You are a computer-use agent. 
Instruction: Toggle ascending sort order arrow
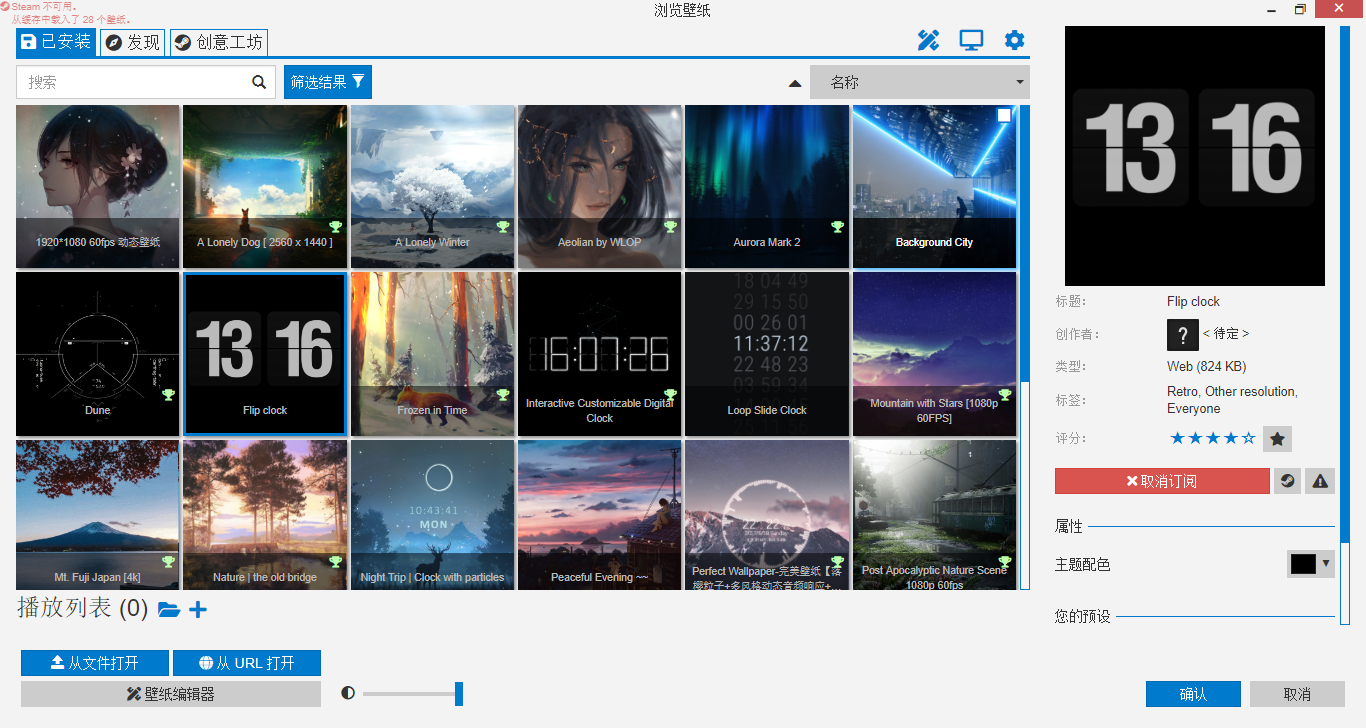click(x=795, y=83)
